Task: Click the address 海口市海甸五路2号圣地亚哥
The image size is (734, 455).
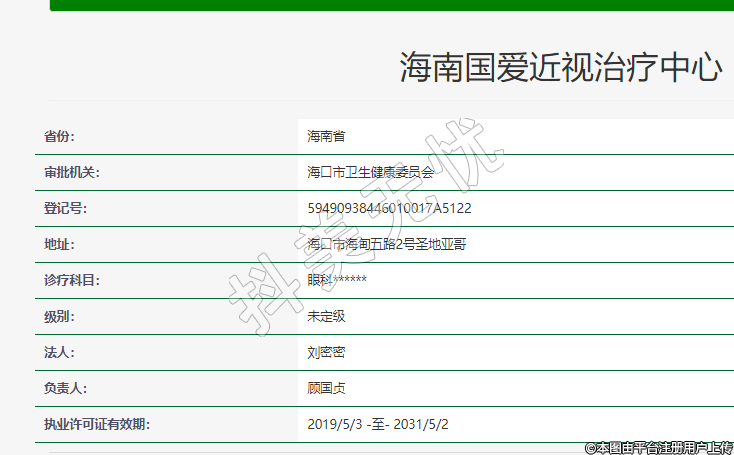Action: tap(386, 244)
